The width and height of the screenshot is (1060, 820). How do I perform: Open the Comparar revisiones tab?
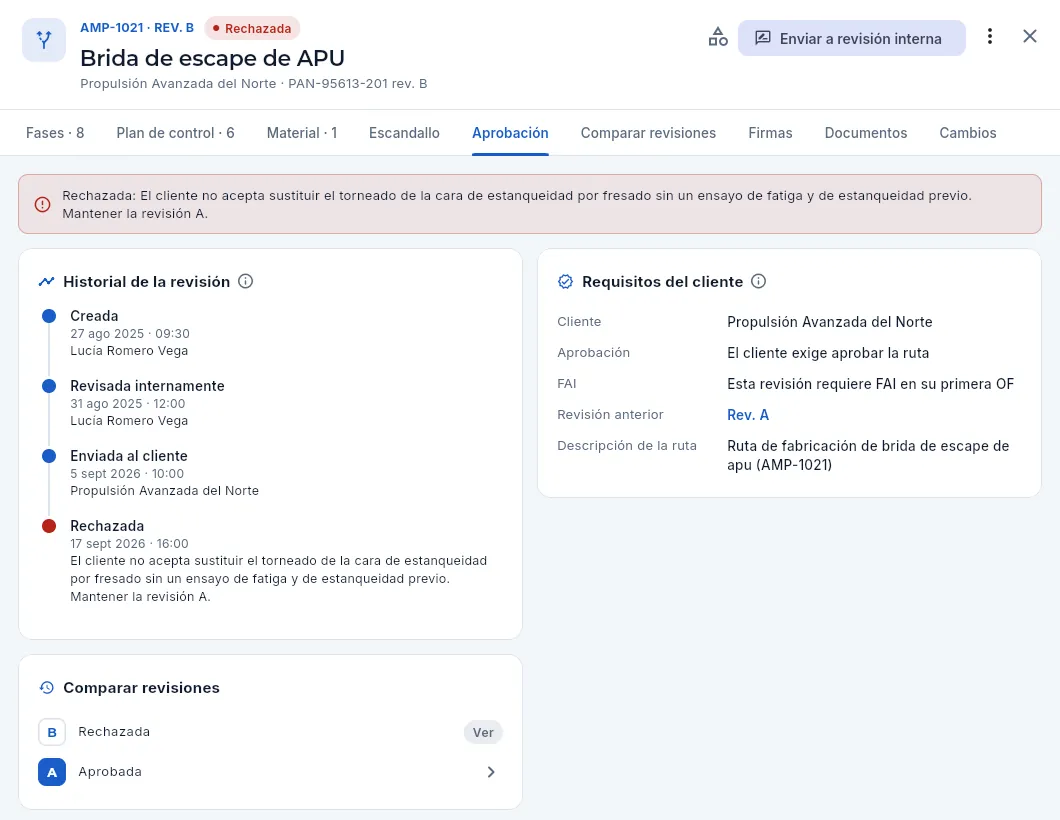coord(648,133)
